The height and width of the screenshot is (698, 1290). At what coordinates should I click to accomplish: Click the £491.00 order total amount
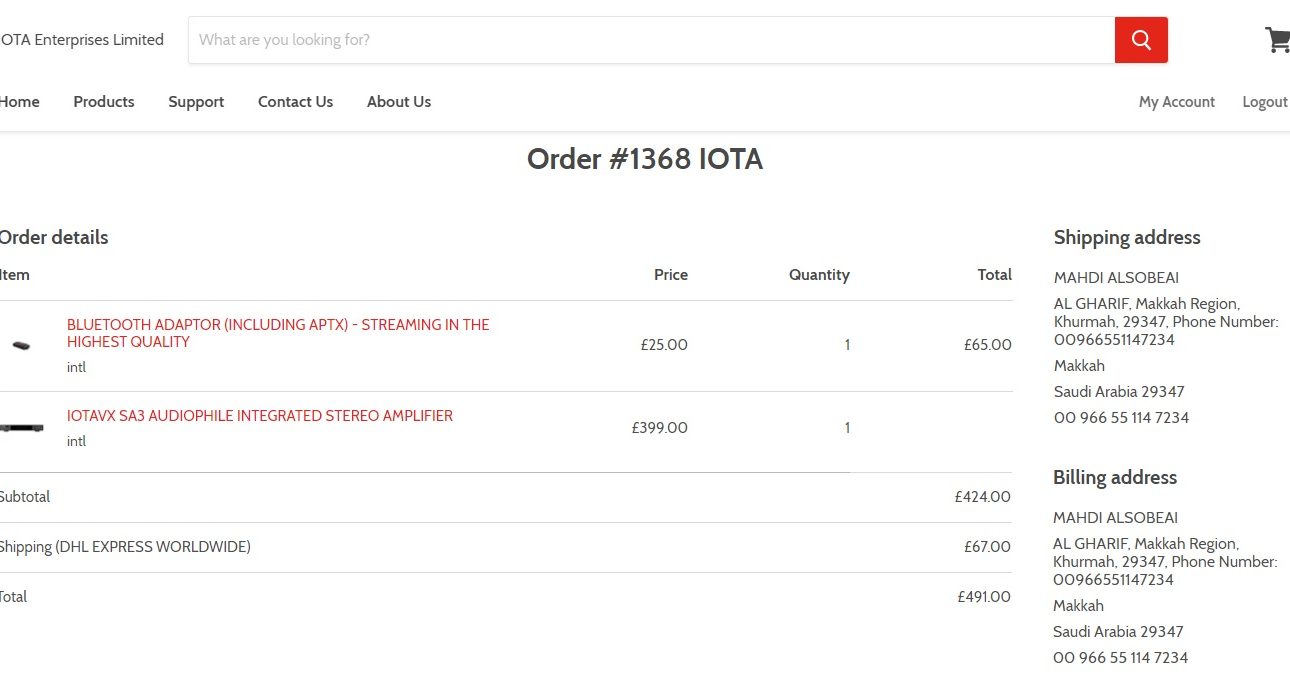click(984, 597)
